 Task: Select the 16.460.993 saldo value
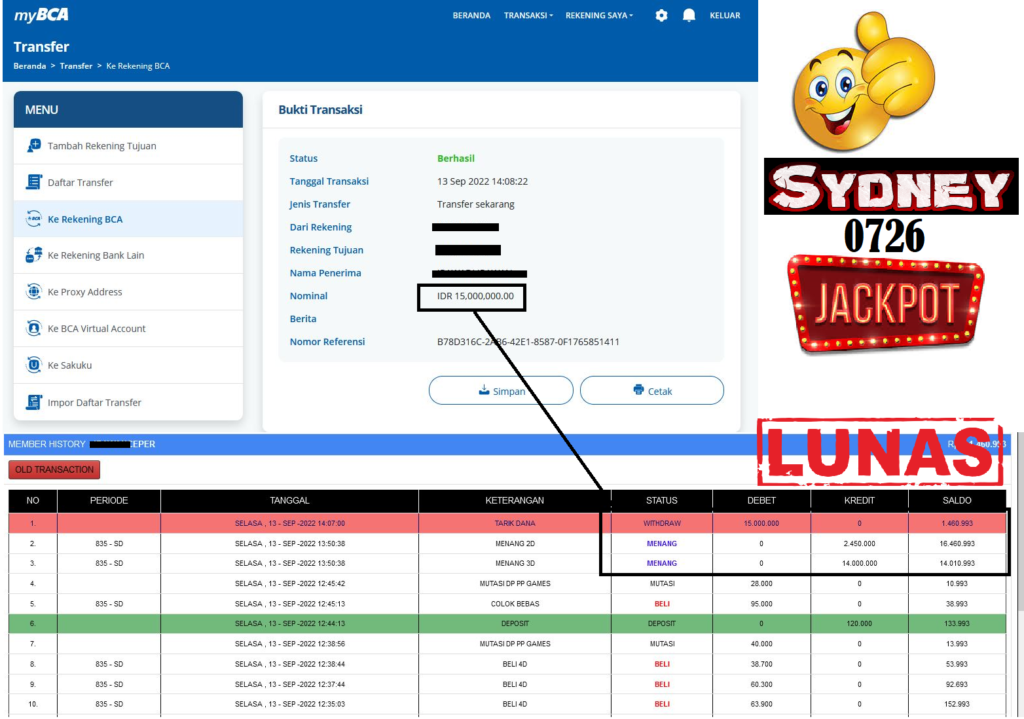pos(957,543)
